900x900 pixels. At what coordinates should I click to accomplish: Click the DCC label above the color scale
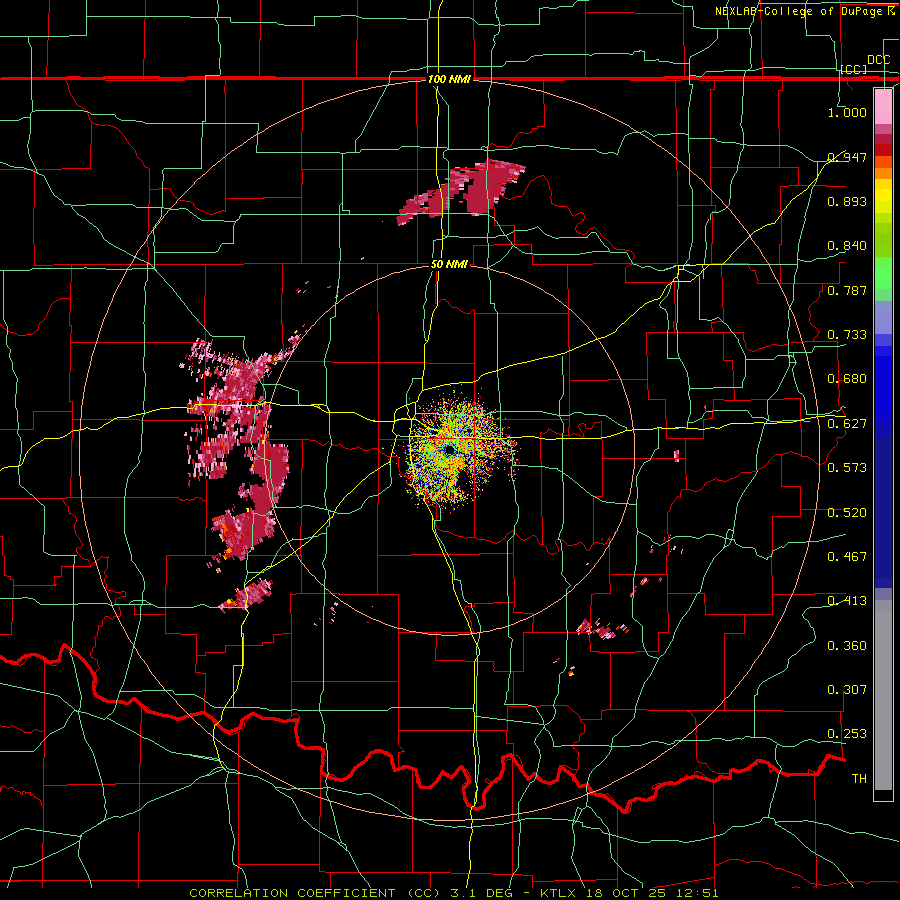point(878,60)
